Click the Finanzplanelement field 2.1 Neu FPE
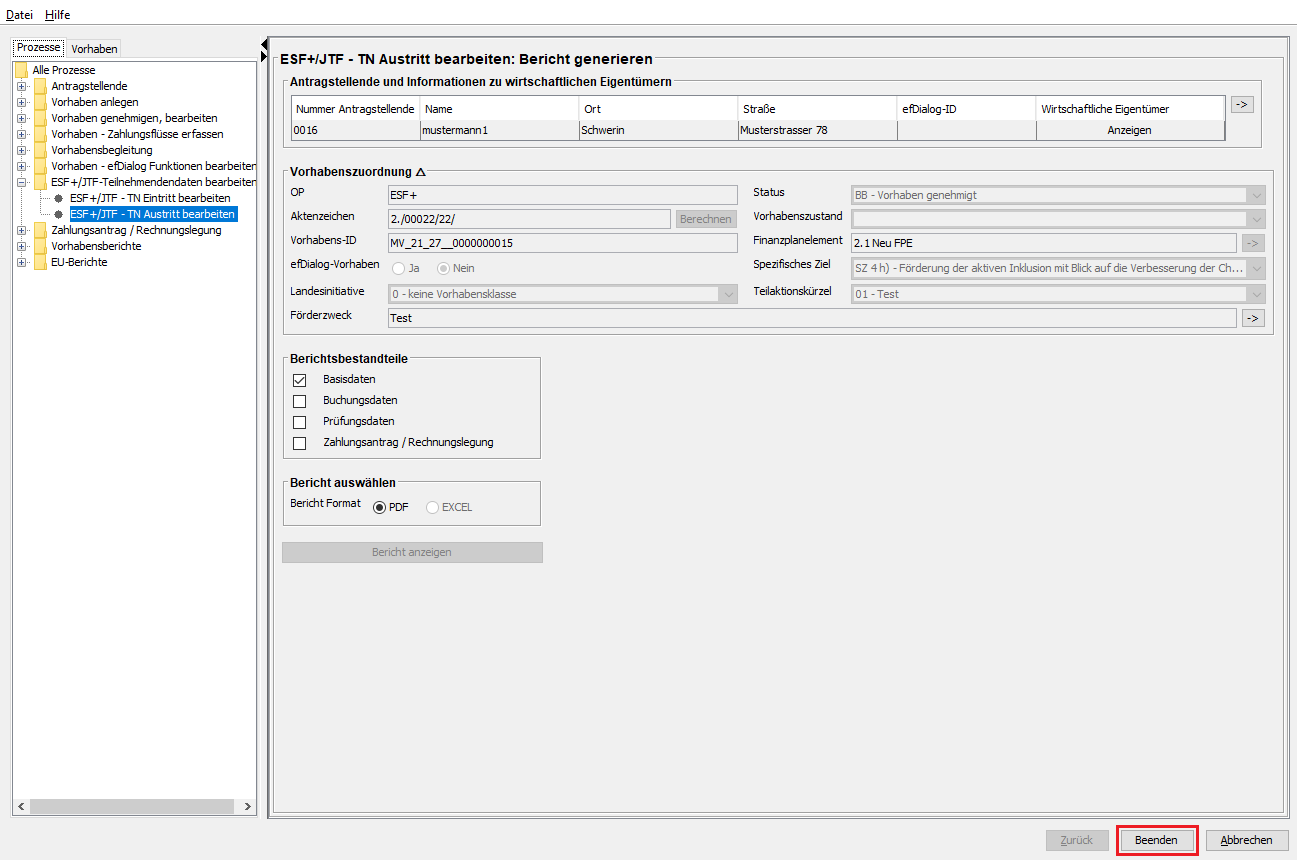Image resolution: width=1297 pixels, height=860 pixels. click(1043, 242)
